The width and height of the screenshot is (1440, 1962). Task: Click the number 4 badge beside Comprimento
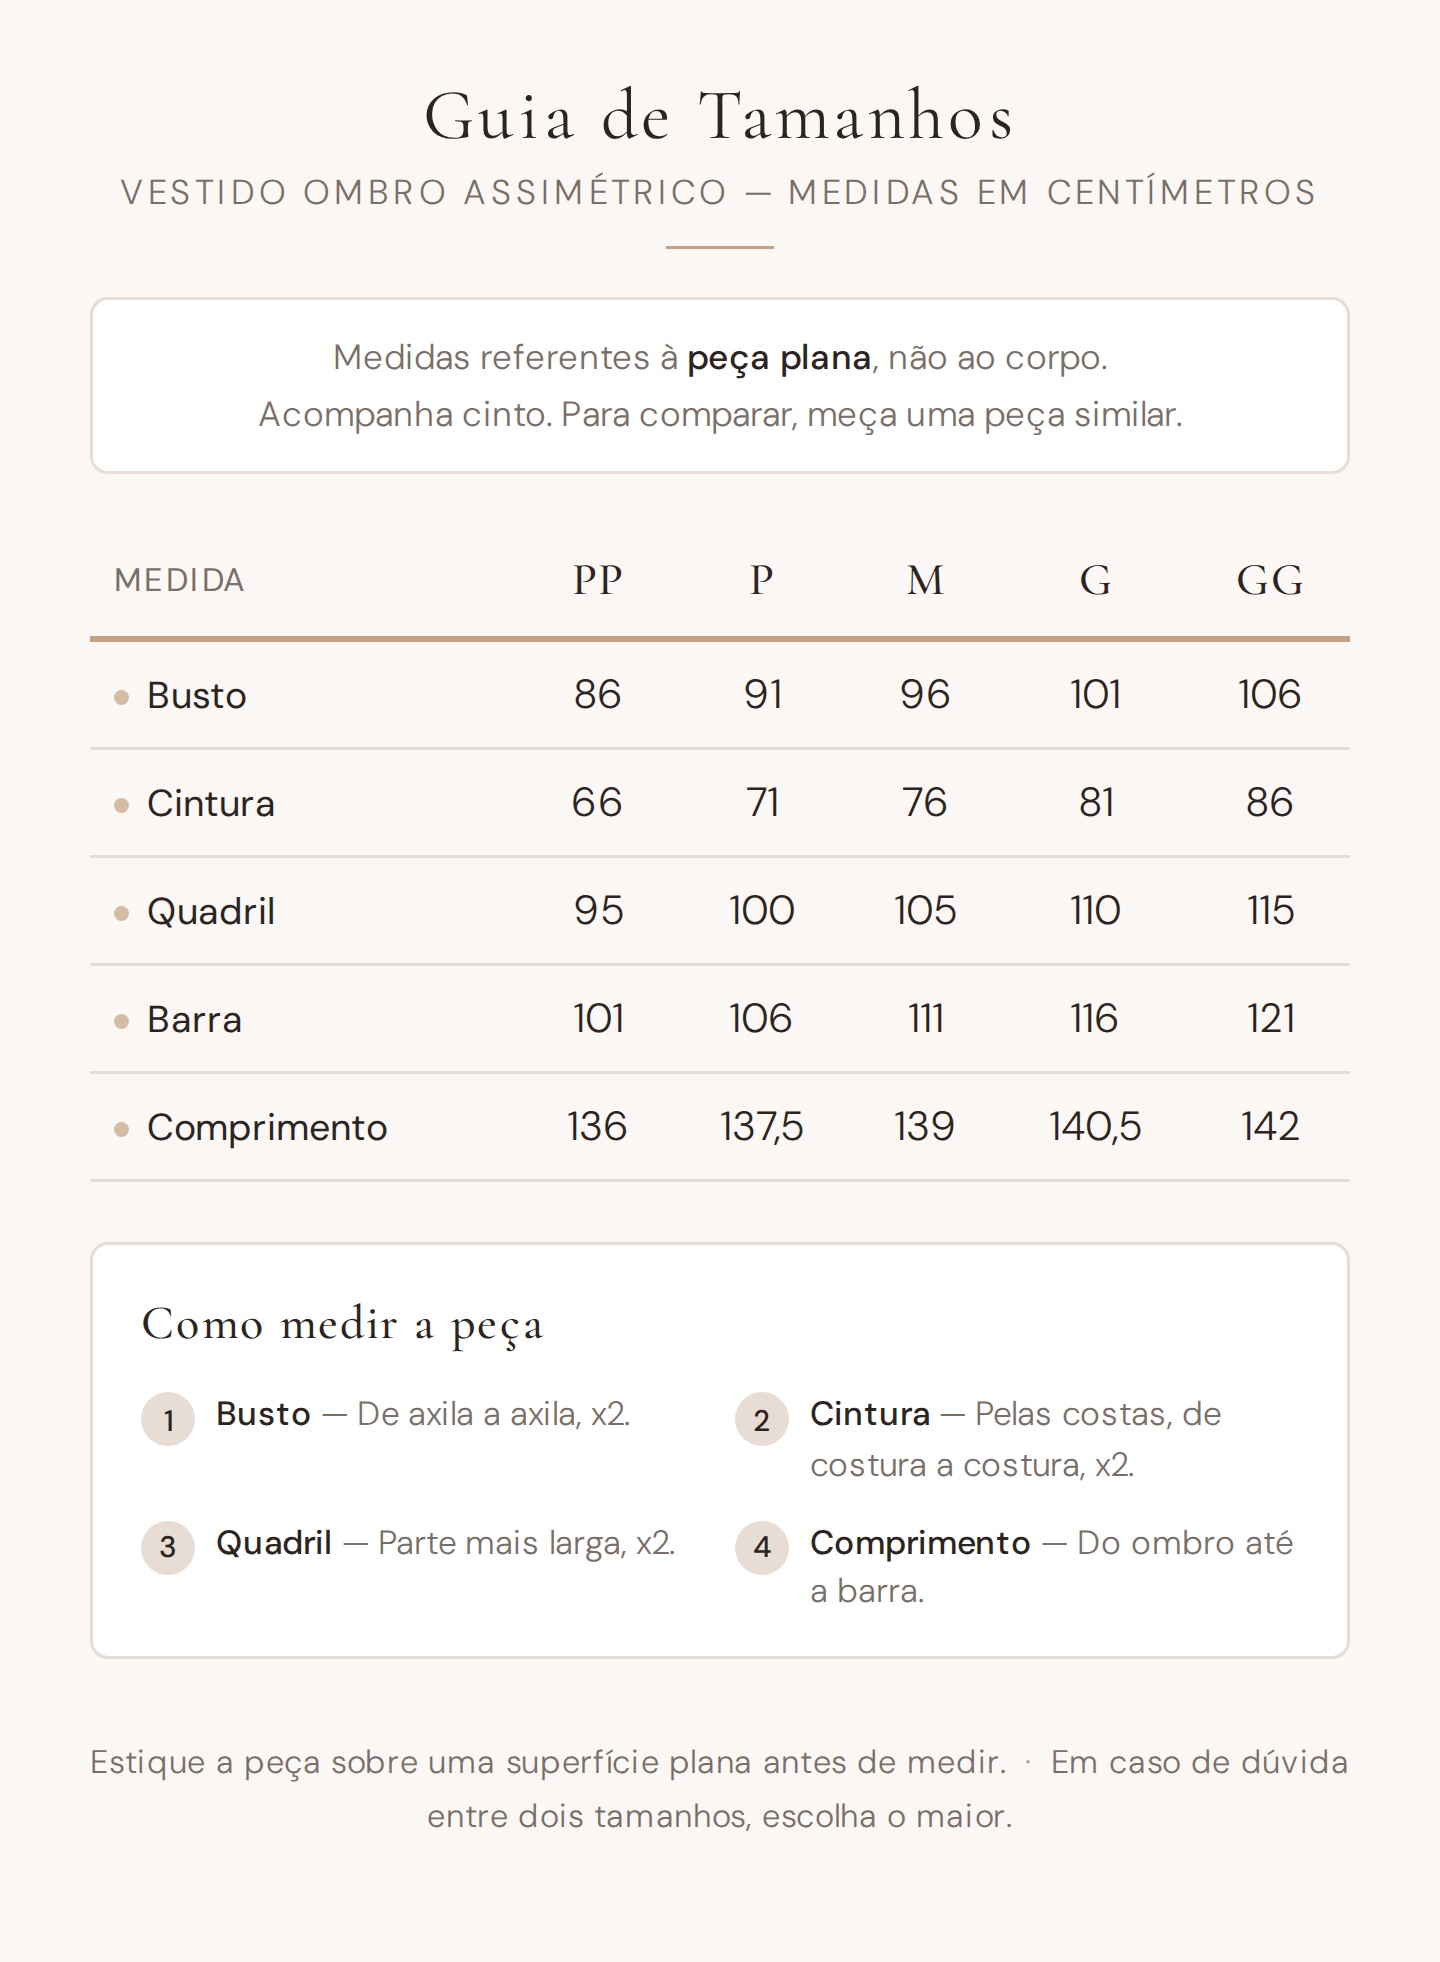tap(762, 1547)
